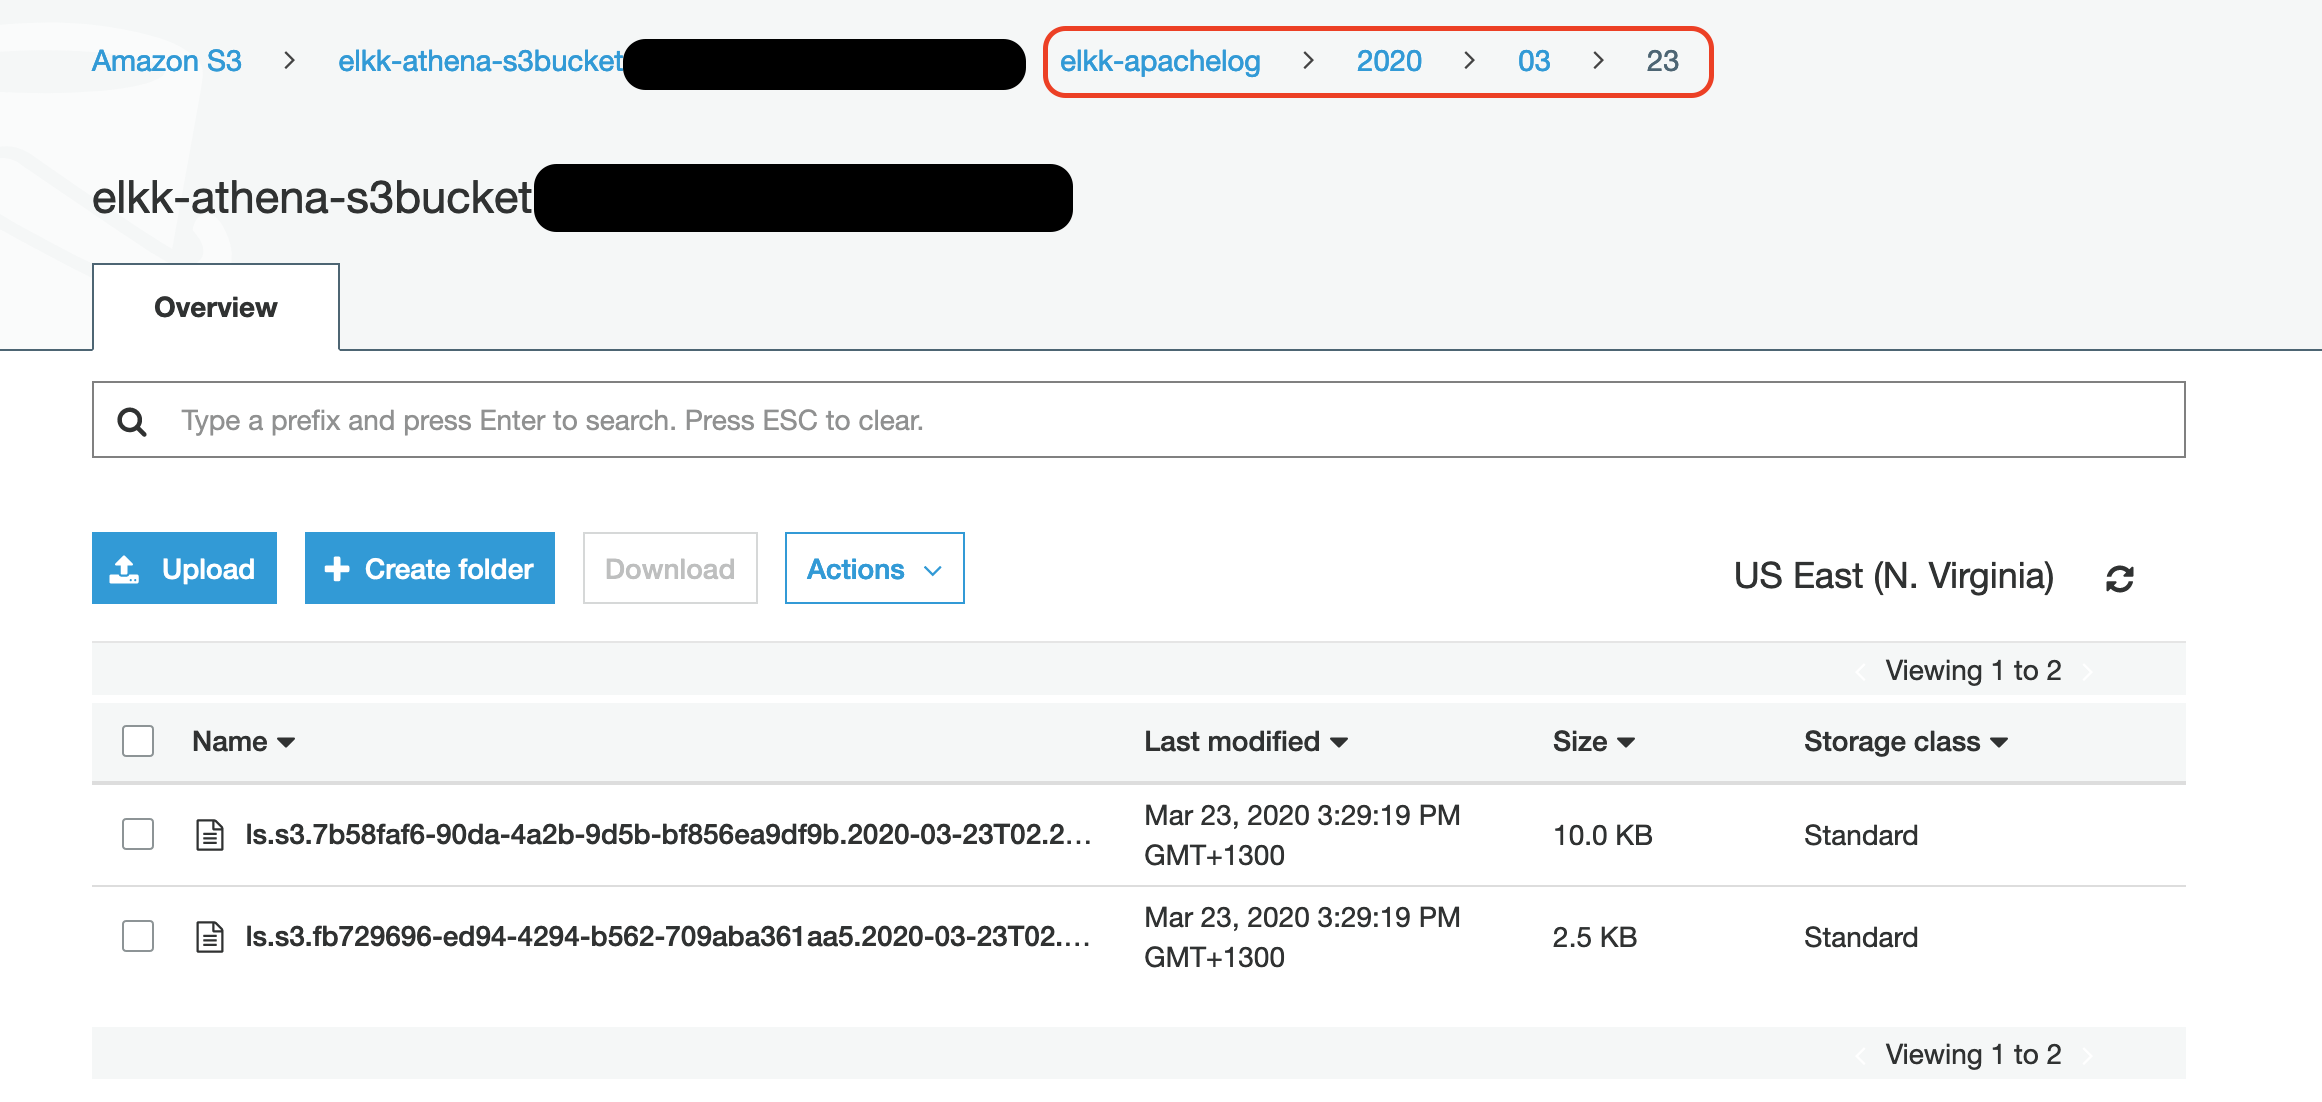Check the box for the ls.s3.7b58faf6 file
The image size is (2322, 1102).
tap(138, 834)
